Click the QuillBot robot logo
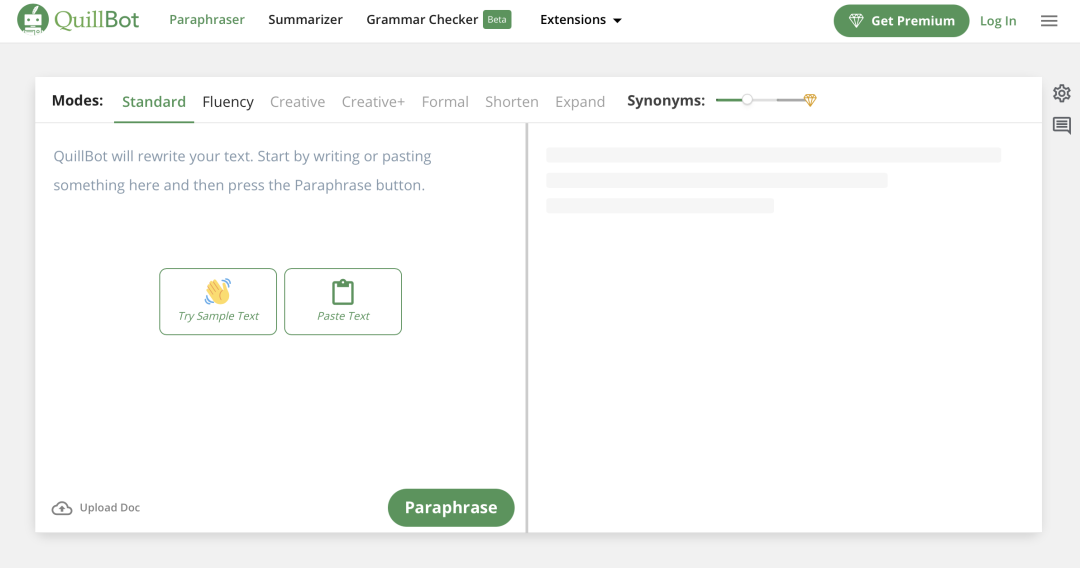1080x568 pixels. click(32, 19)
